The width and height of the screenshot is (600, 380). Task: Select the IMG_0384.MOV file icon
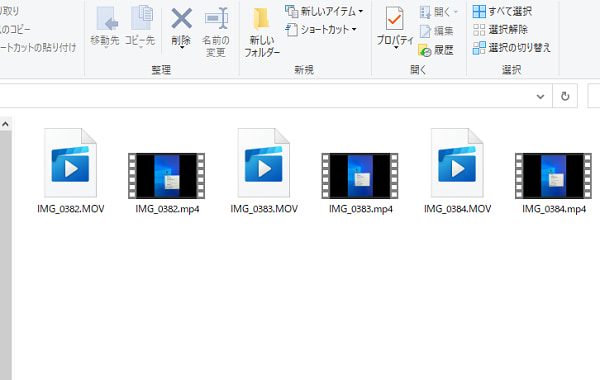[x=457, y=163]
